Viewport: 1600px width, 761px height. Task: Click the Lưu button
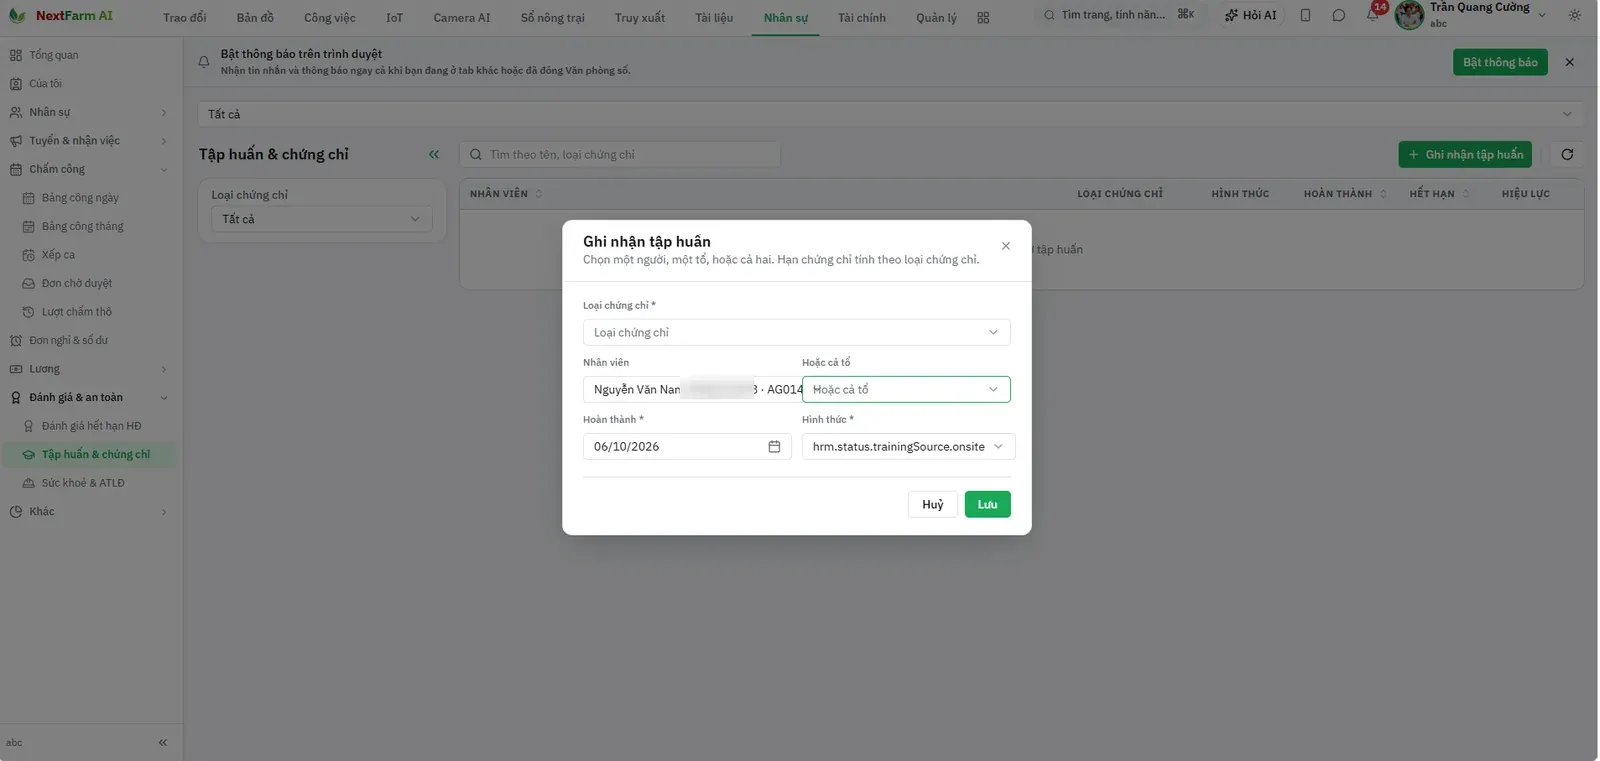coord(987,504)
